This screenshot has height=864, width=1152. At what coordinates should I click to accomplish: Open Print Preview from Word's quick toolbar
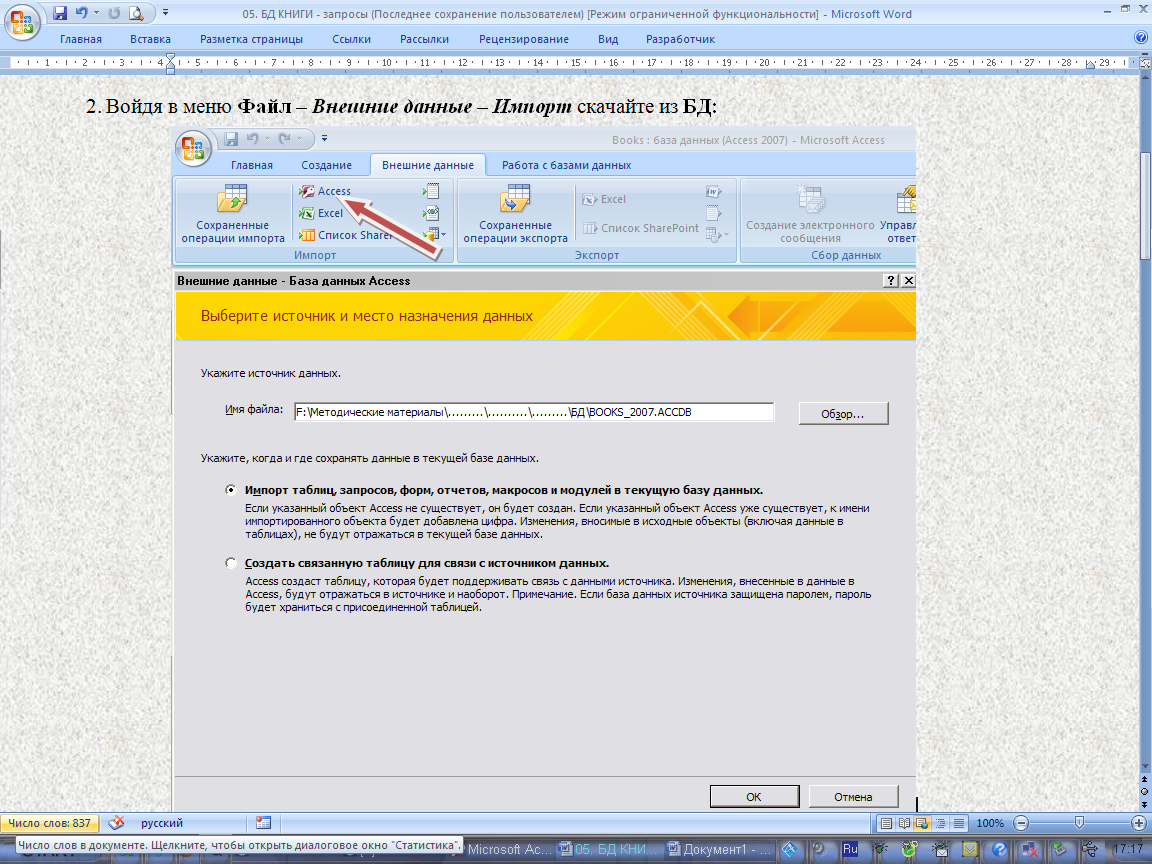click(x=137, y=13)
